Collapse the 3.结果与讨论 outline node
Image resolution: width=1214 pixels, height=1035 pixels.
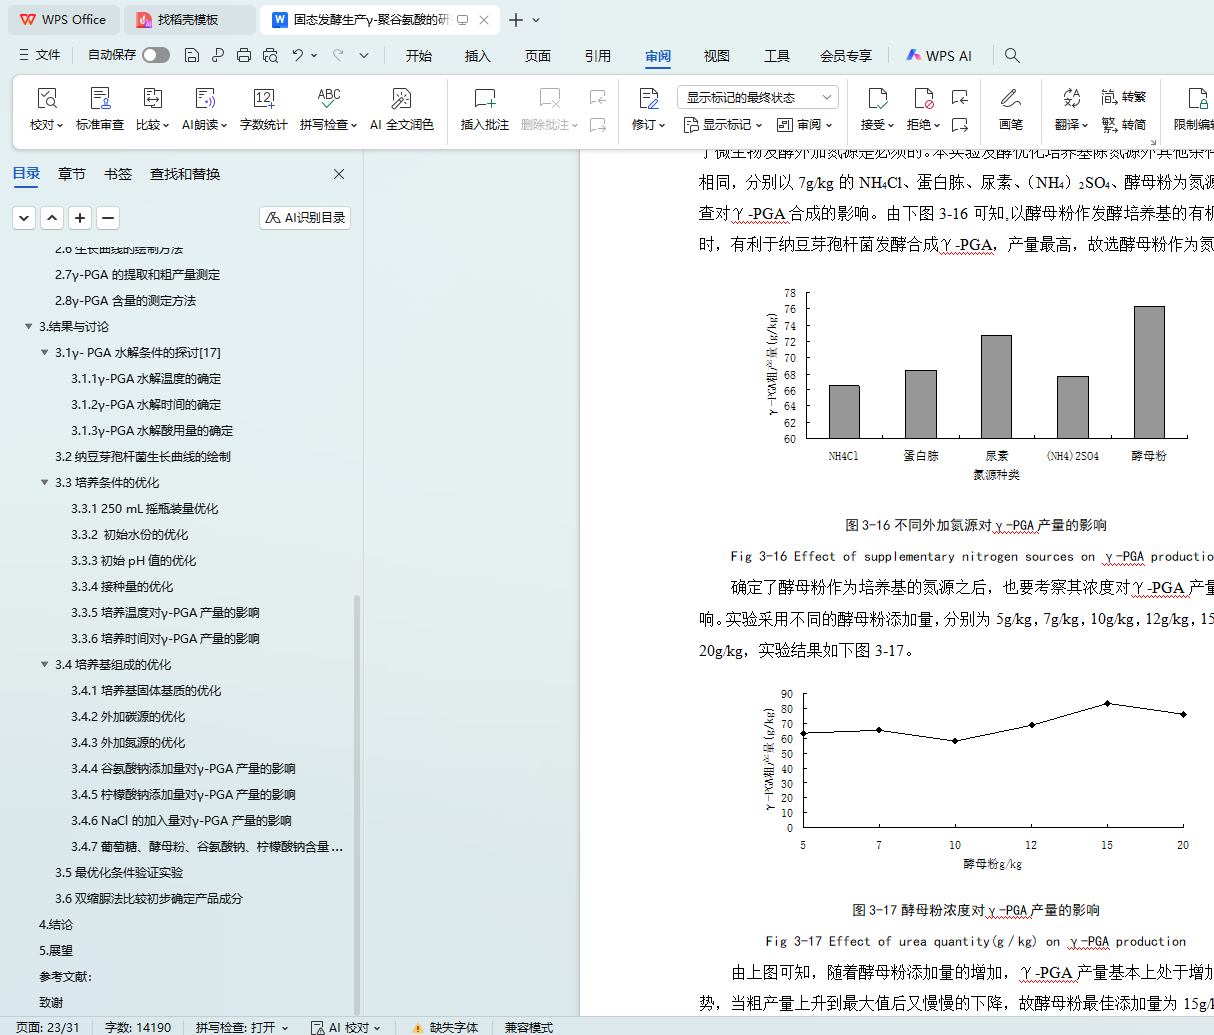click(29, 327)
